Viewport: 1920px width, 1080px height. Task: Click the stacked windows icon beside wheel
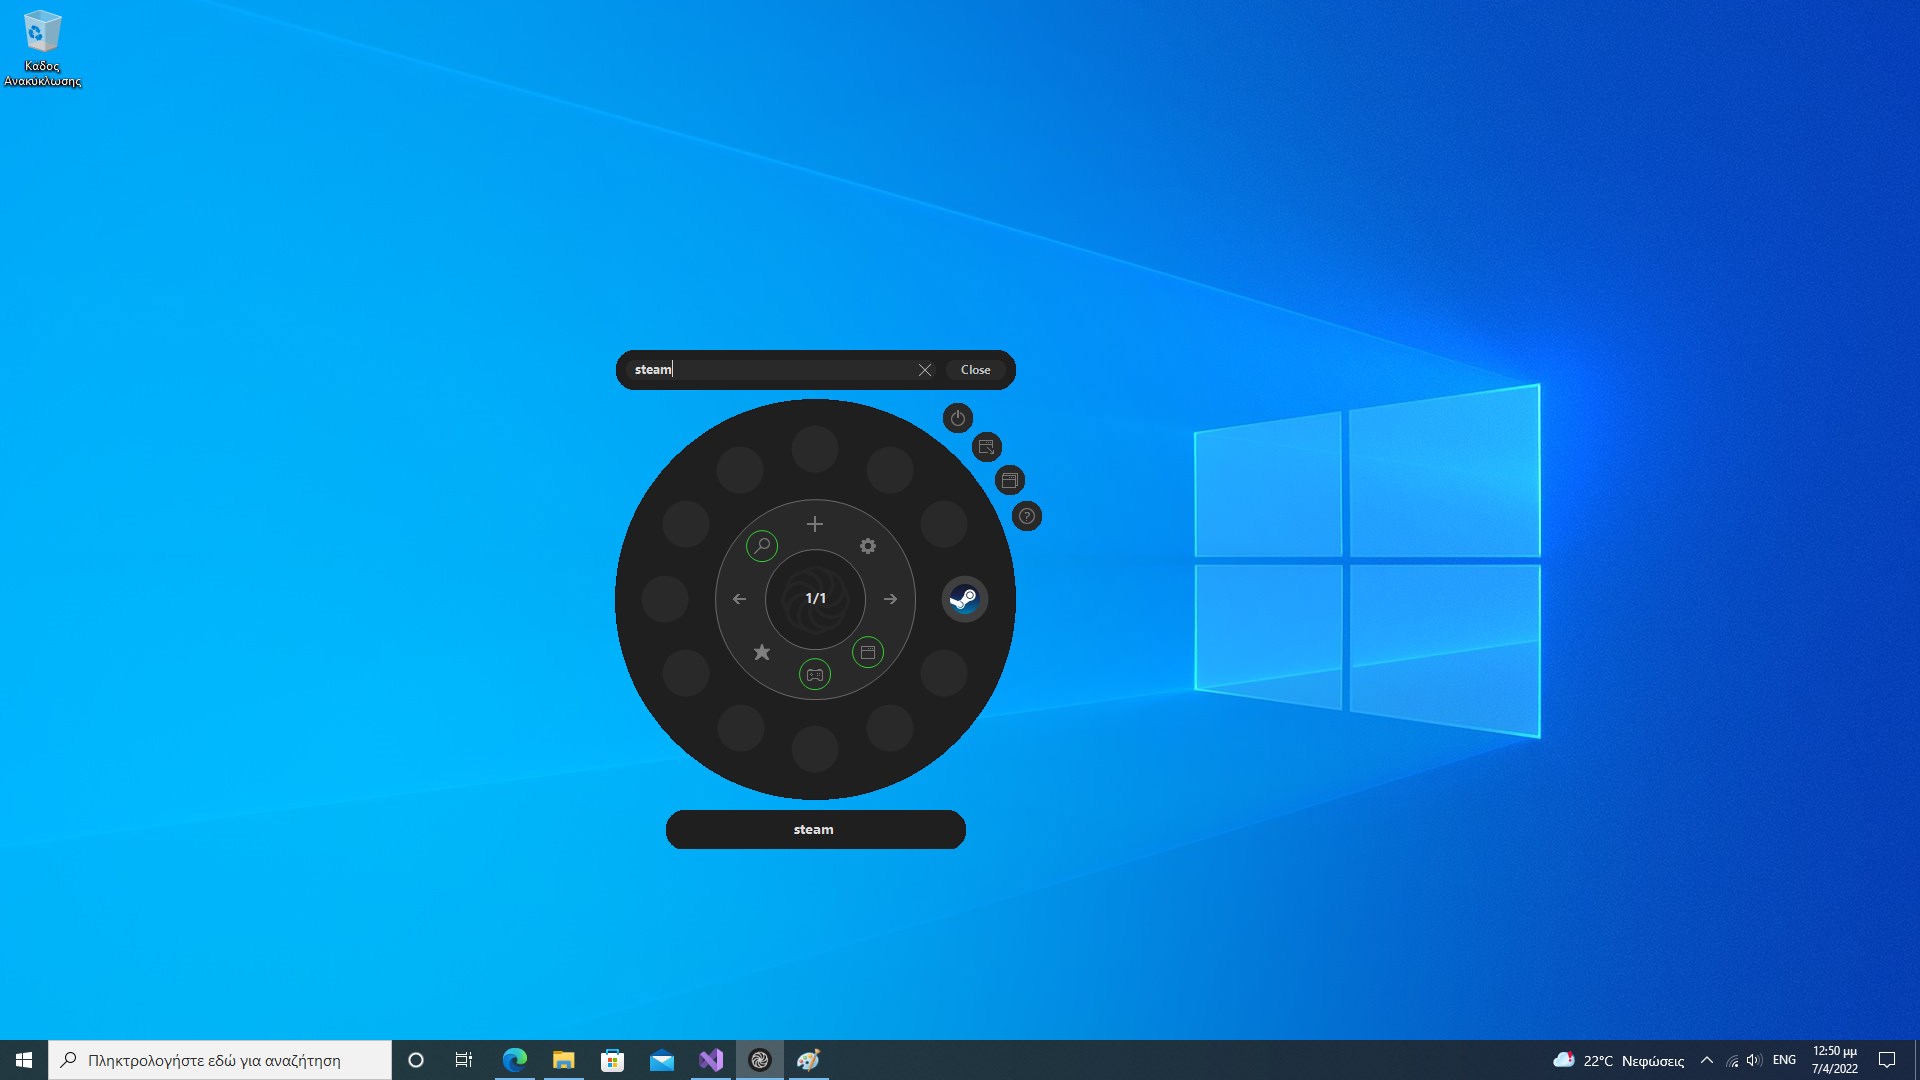1010,481
